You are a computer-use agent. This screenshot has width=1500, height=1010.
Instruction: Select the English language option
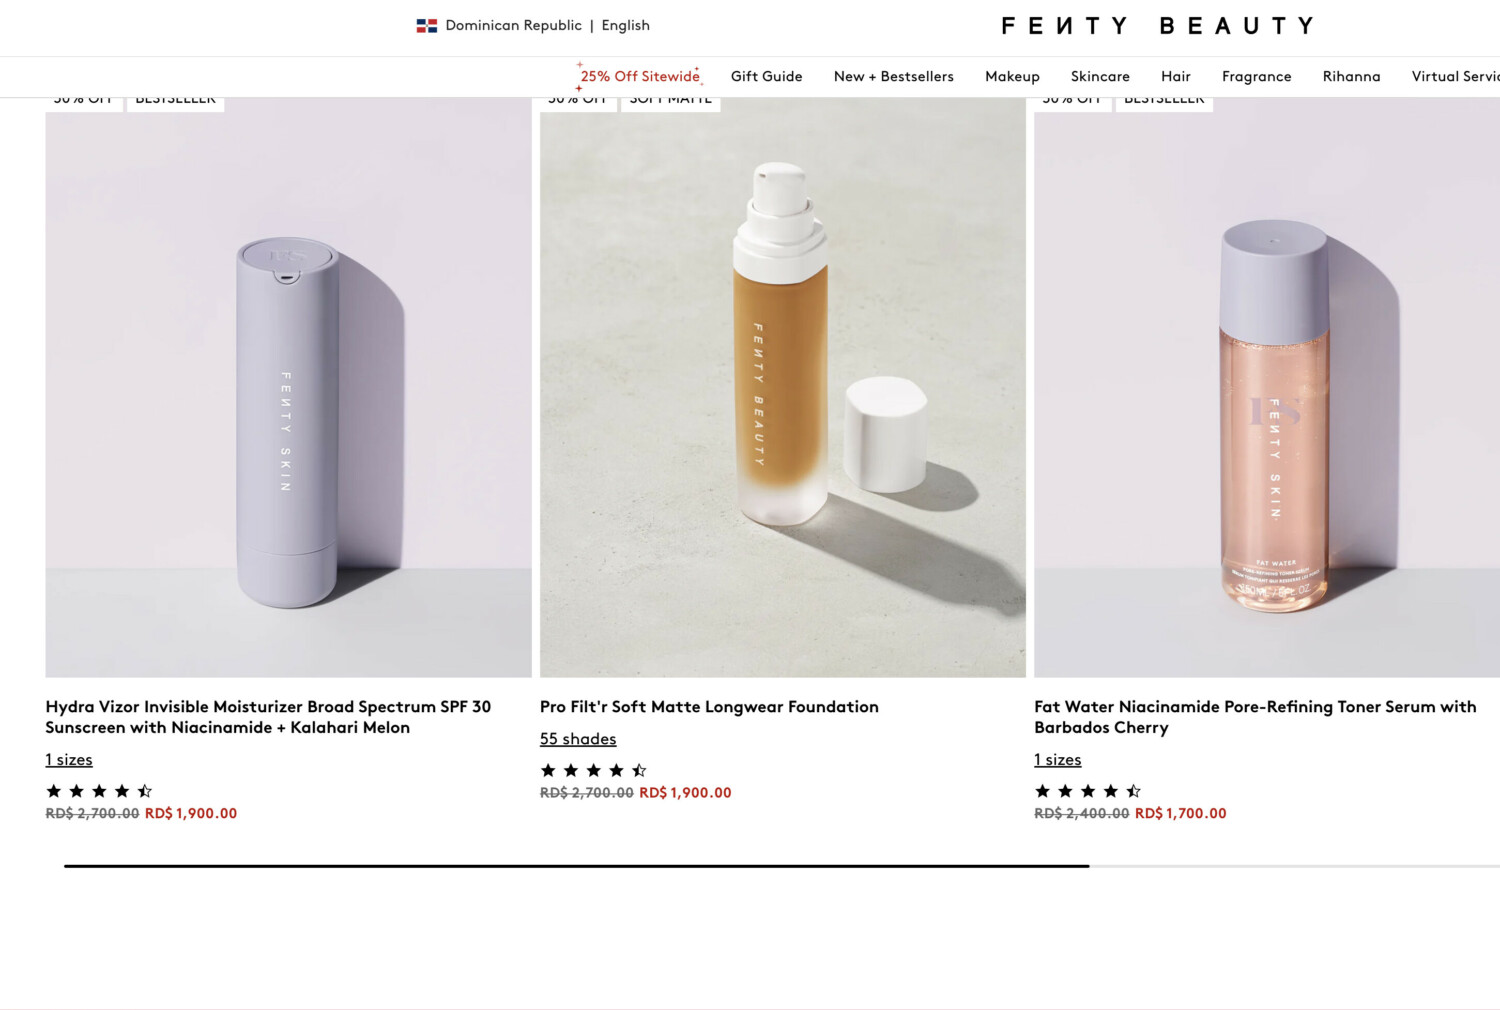pyautogui.click(x=625, y=26)
